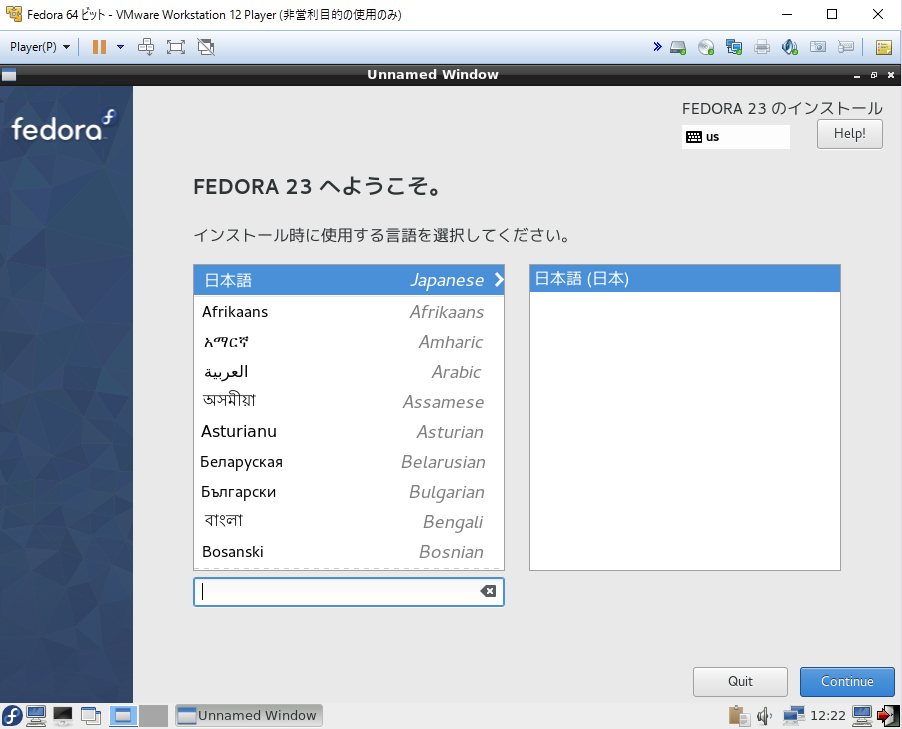
Task: Click the Continue button
Action: point(847,681)
